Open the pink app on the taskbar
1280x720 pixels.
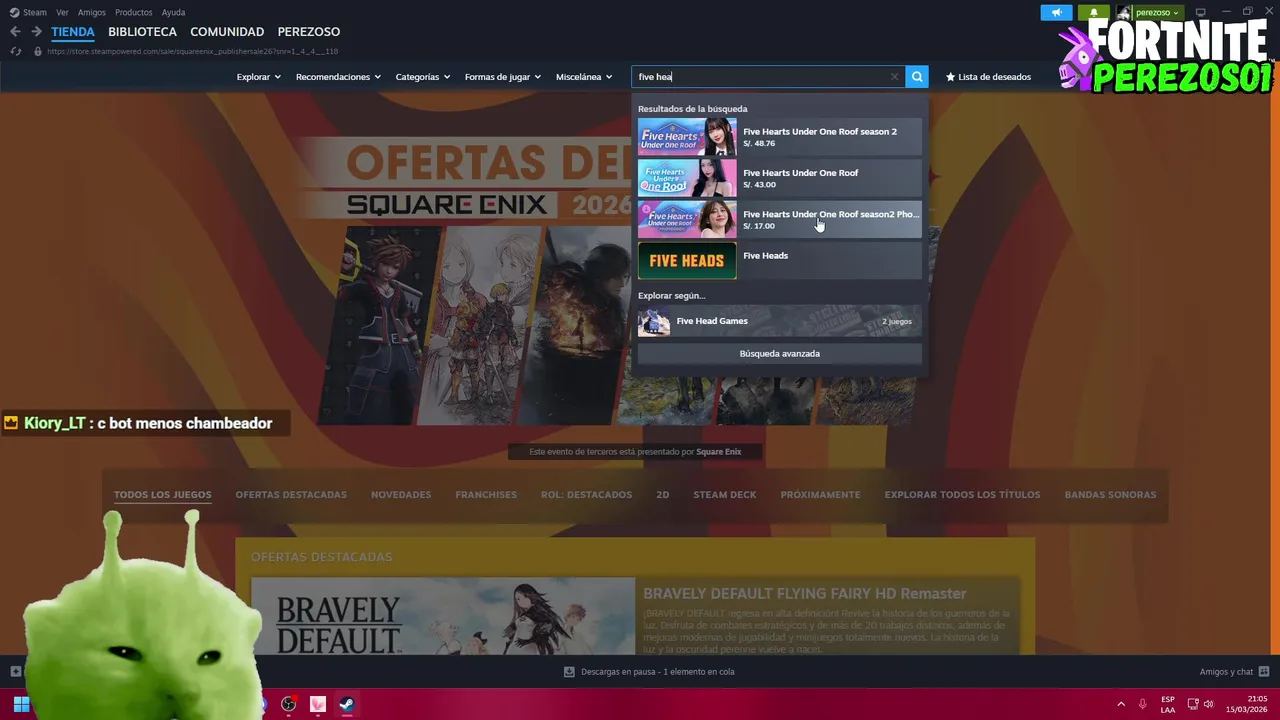318,704
